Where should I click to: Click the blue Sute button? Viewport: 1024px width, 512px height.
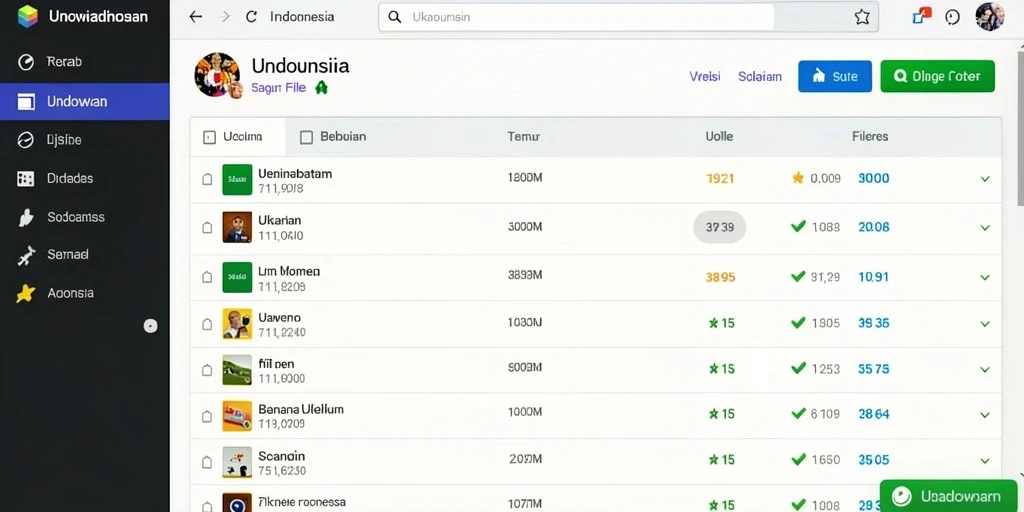835,76
